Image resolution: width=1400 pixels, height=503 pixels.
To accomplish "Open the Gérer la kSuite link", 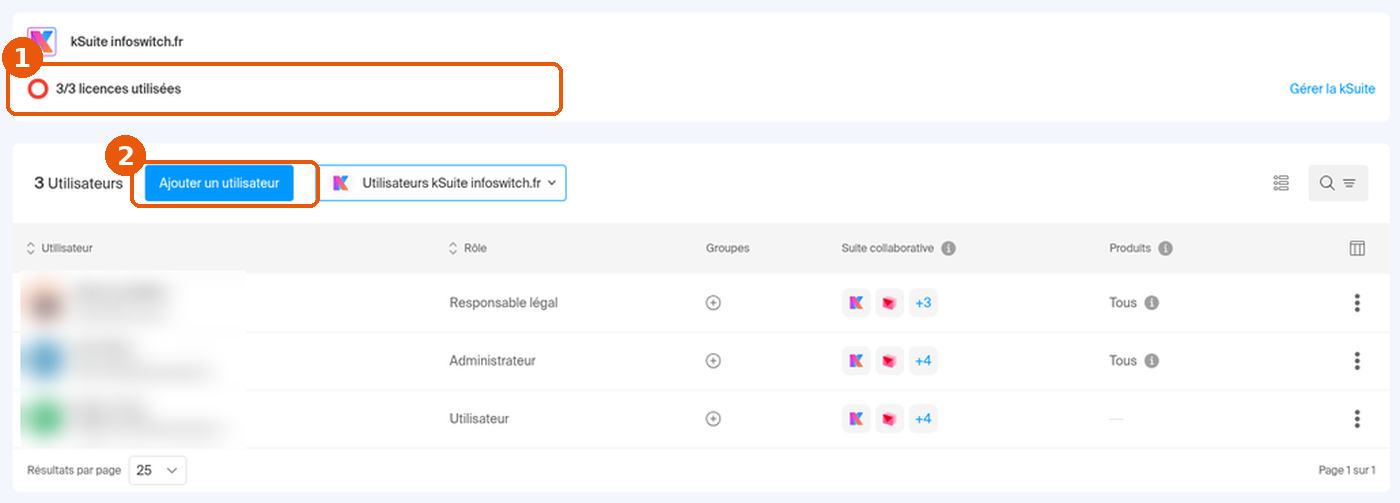I will [x=1332, y=89].
